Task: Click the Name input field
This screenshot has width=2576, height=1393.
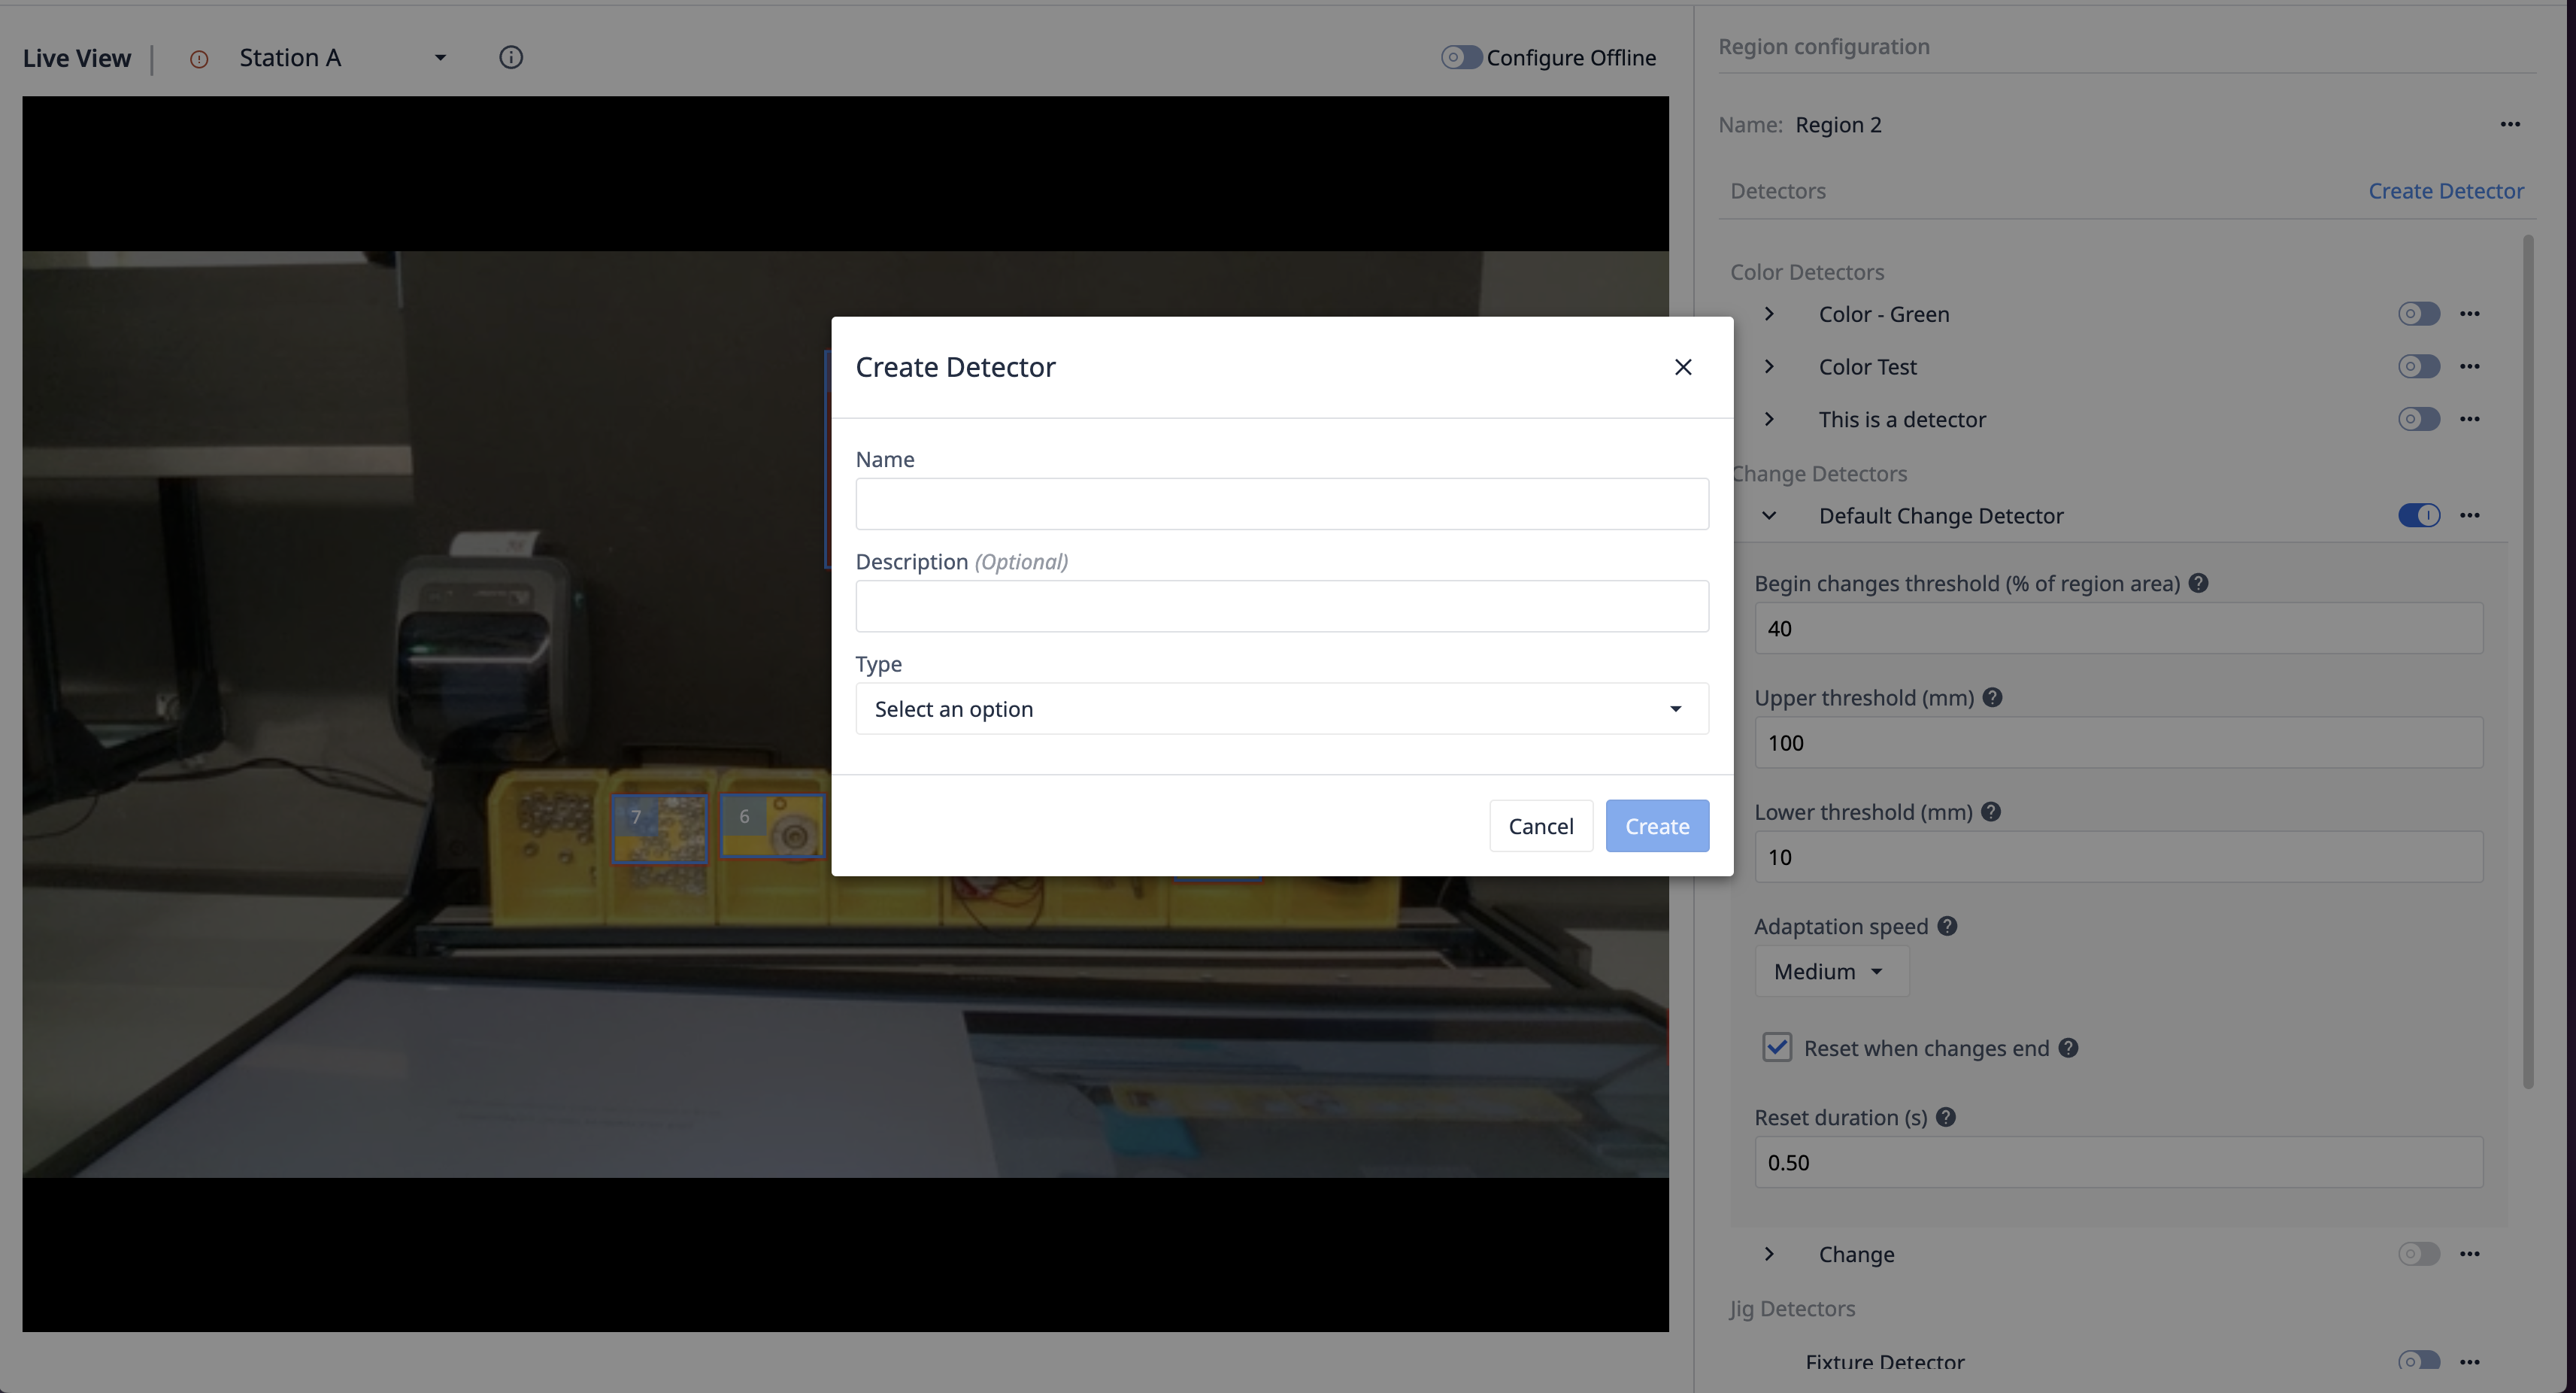Action: click(x=1282, y=504)
